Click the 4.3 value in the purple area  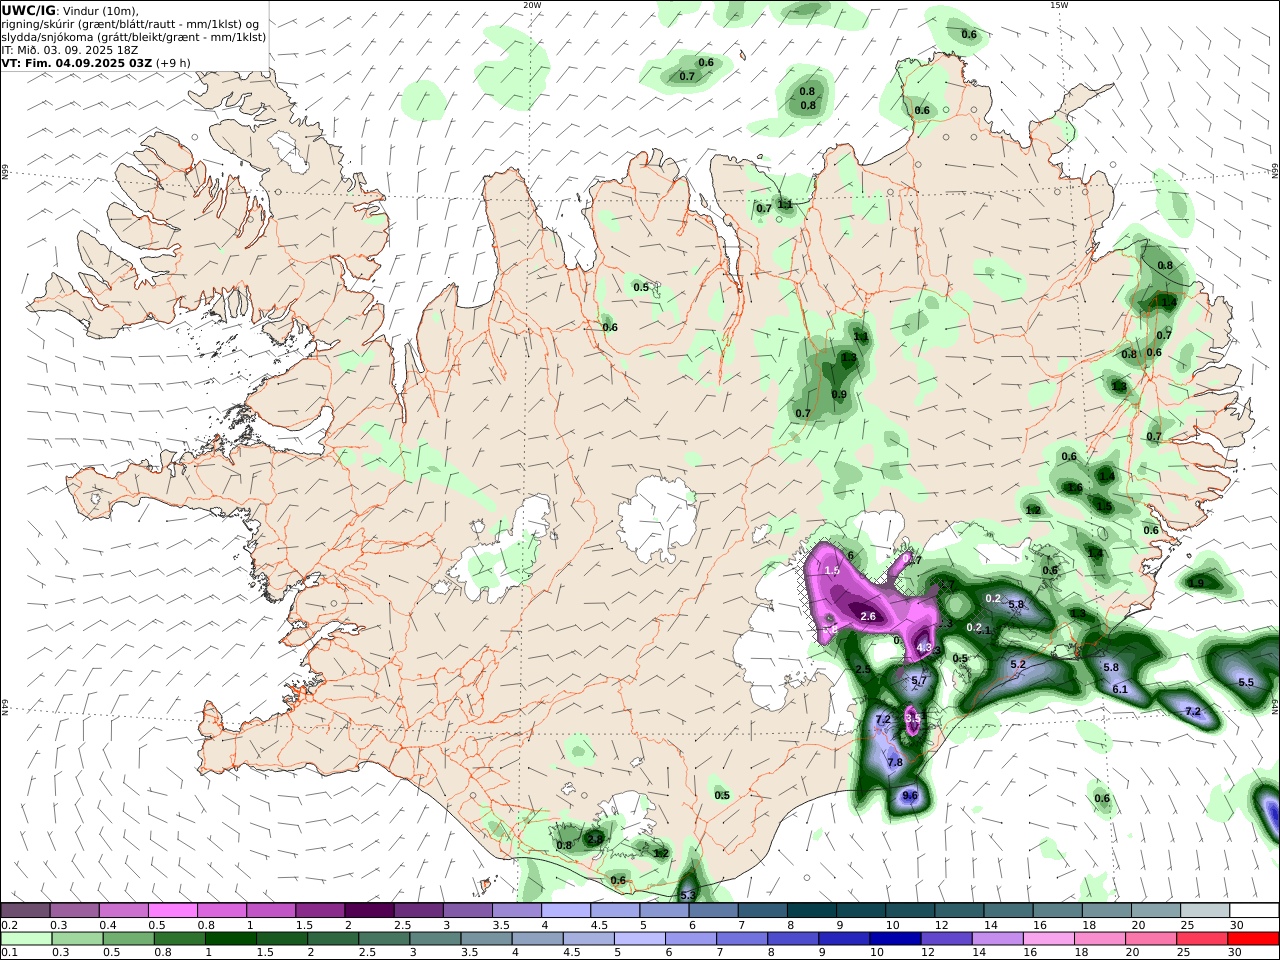point(925,648)
